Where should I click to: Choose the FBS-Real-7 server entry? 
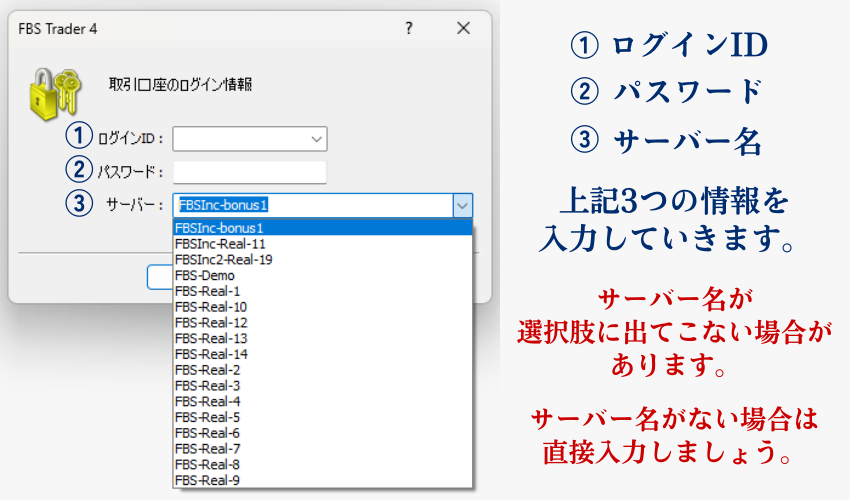[323, 448]
